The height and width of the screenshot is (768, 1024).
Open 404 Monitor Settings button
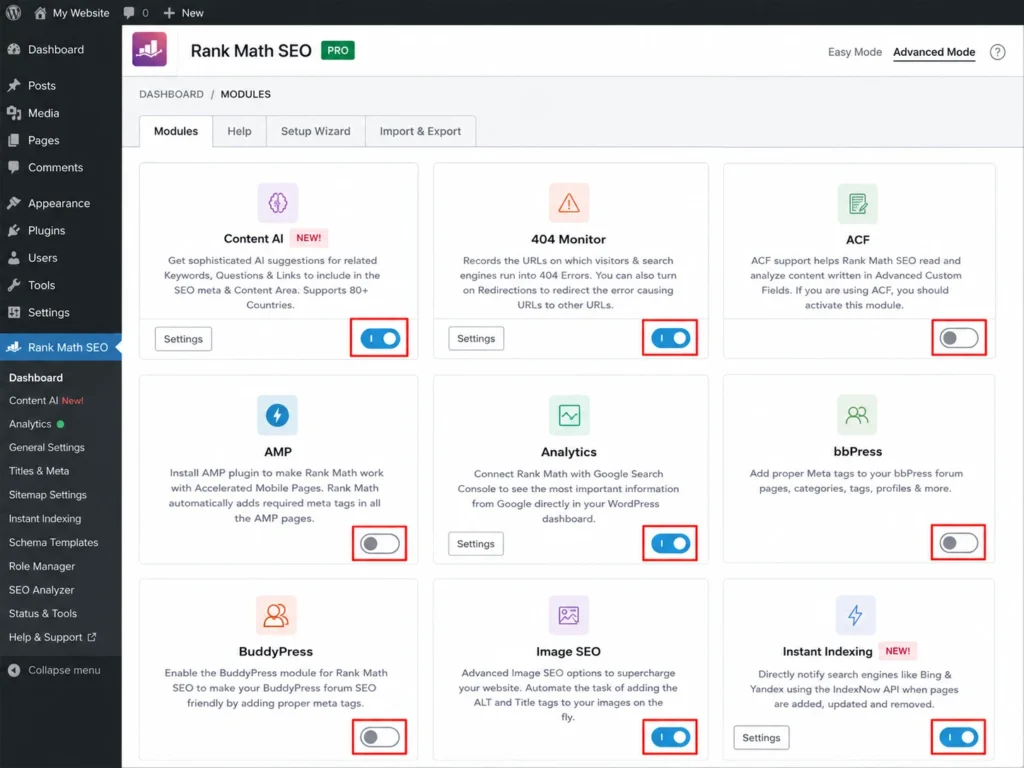point(475,338)
